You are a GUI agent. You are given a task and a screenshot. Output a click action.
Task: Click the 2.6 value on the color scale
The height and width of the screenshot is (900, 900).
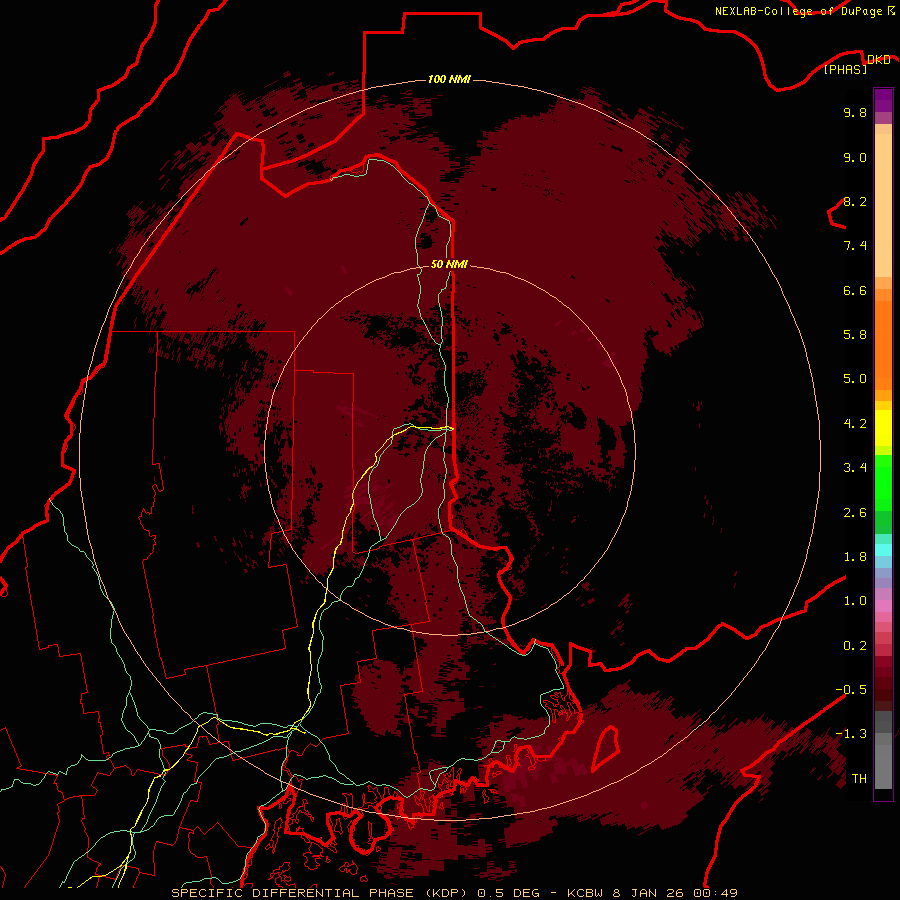pos(855,513)
